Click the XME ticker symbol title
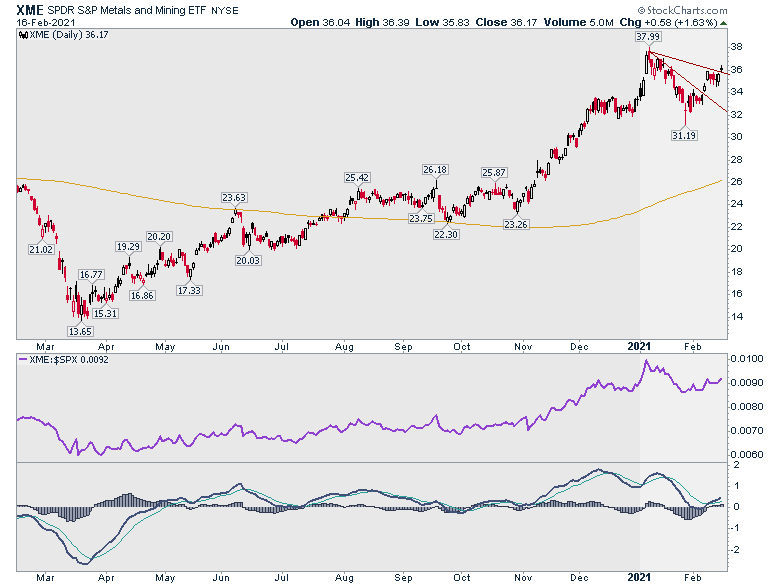The height and width of the screenshot is (586, 780). click(30, 10)
